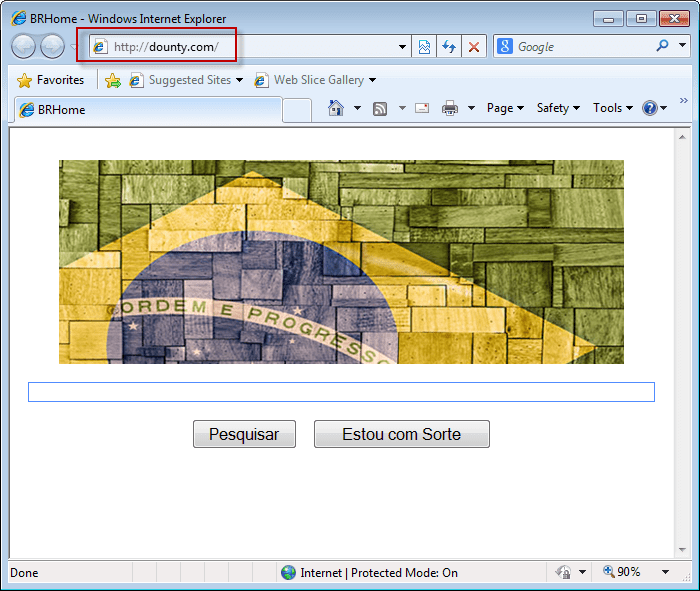Go to the Home page icon
Image resolution: width=700 pixels, height=591 pixels.
pyautogui.click(x=336, y=108)
